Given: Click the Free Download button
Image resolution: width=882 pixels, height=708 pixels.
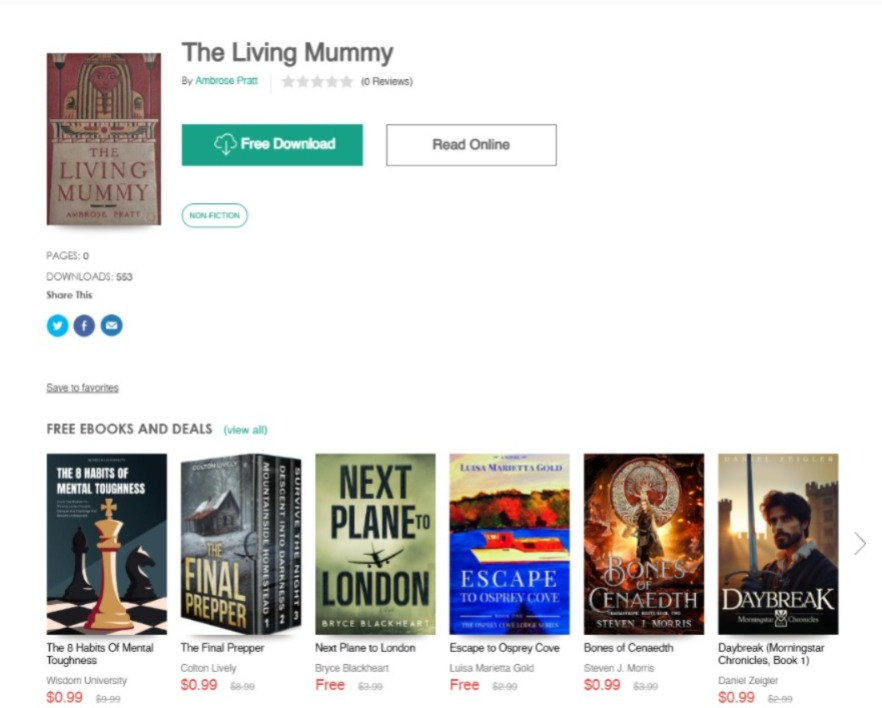Looking at the screenshot, I should tap(272, 145).
